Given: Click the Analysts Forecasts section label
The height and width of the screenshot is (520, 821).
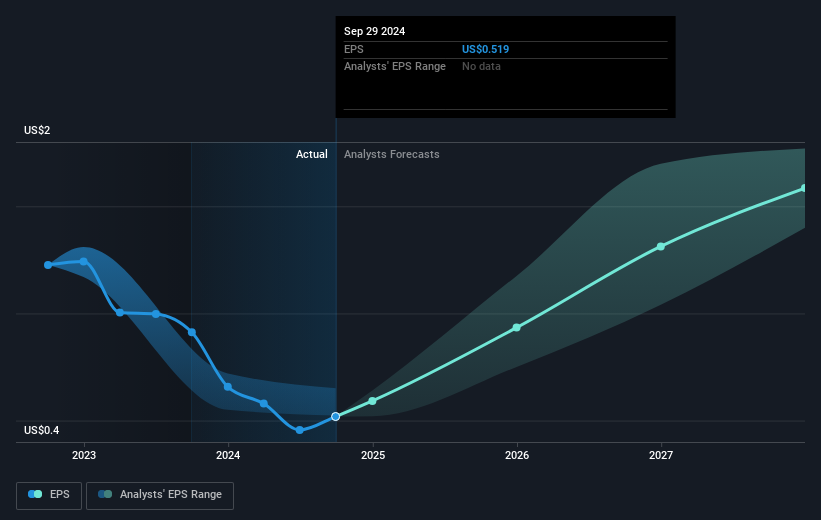Looking at the screenshot, I should (x=392, y=154).
